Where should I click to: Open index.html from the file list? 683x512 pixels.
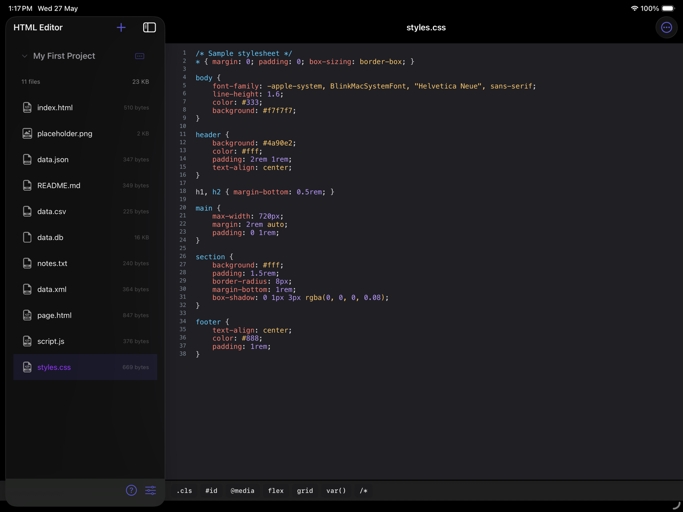[x=55, y=108]
